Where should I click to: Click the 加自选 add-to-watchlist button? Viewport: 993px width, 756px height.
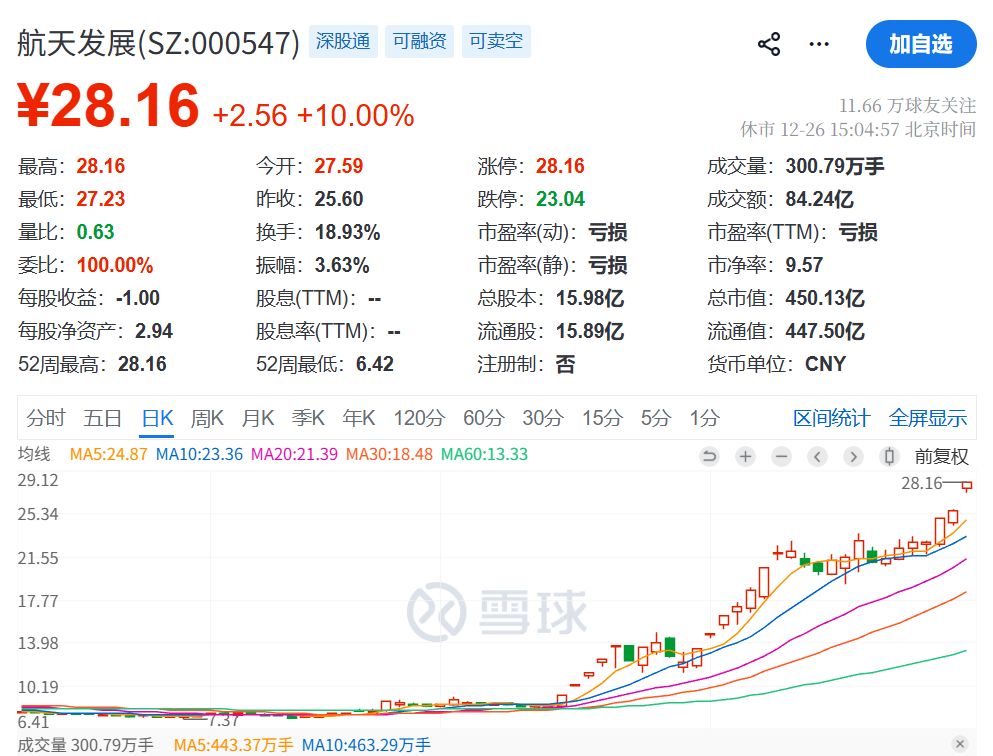tap(920, 44)
